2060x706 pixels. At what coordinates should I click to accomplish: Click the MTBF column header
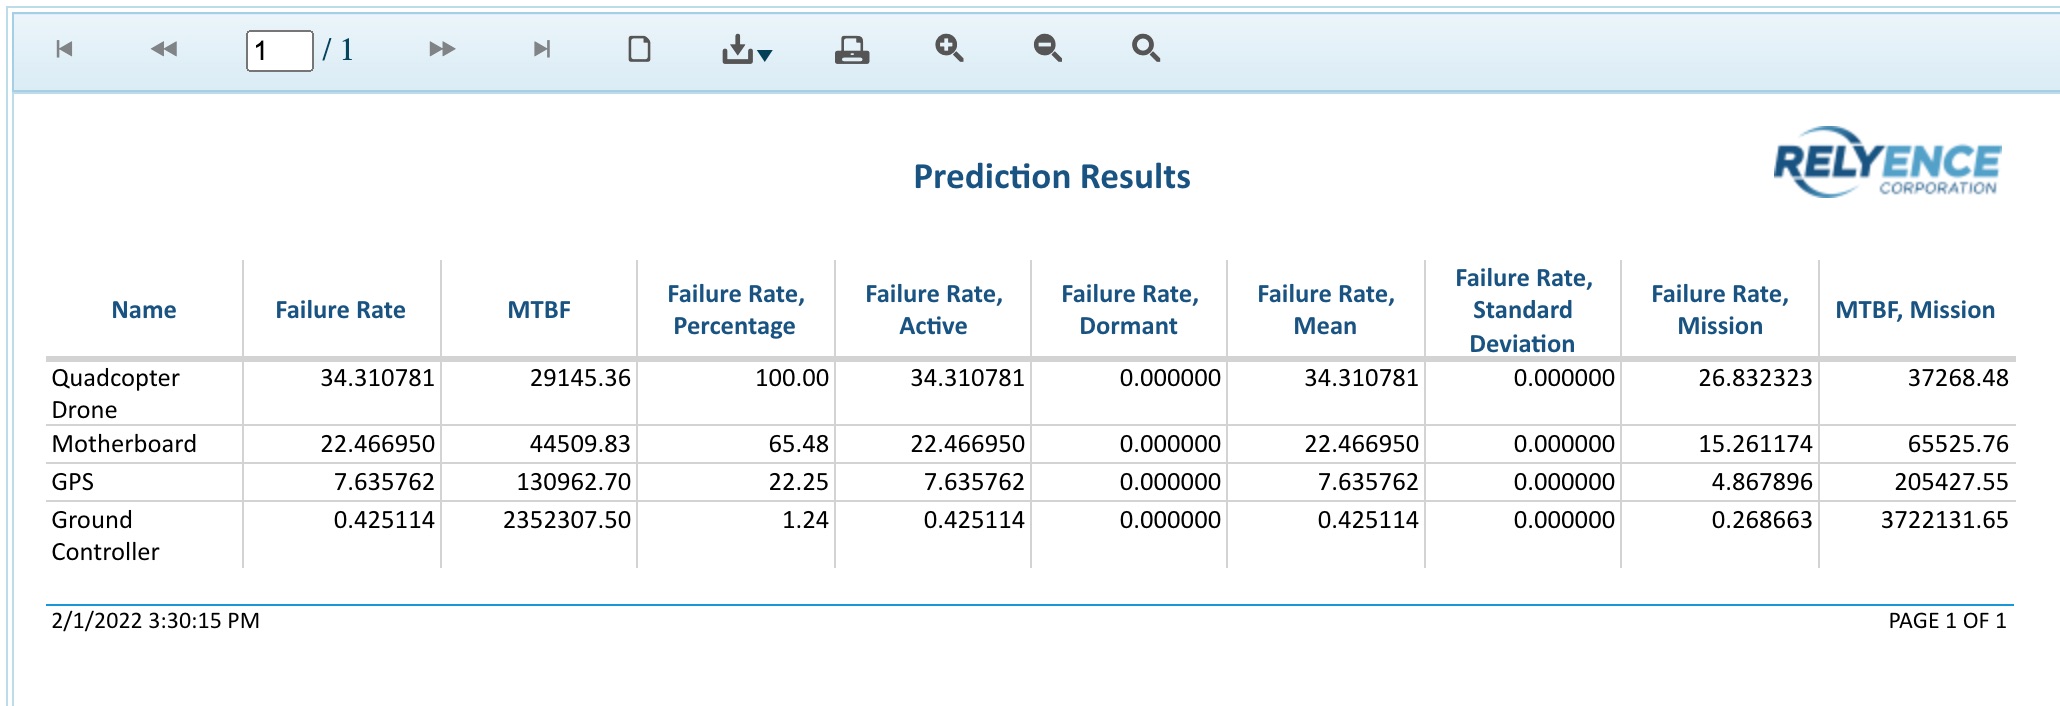click(537, 310)
